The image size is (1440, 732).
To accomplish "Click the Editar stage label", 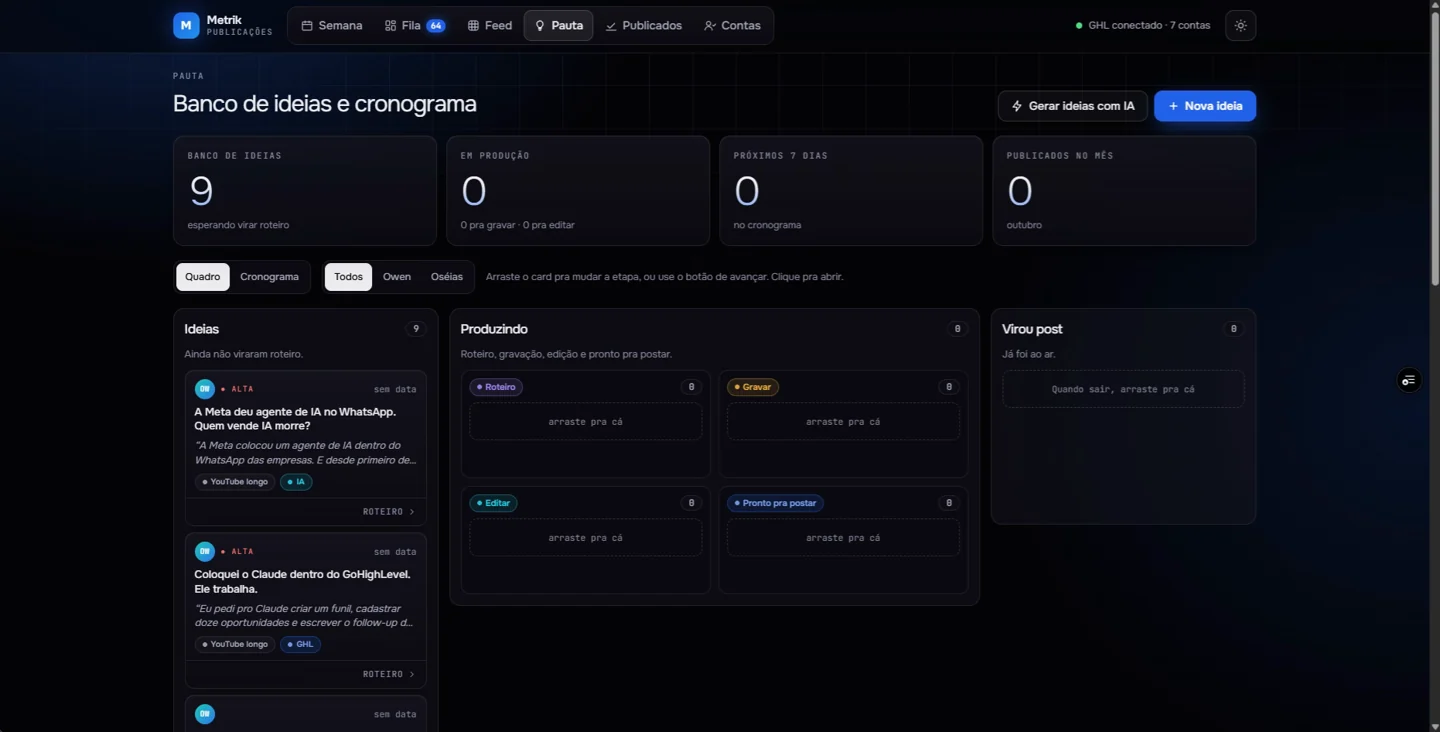I will click(x=494, y=503).
